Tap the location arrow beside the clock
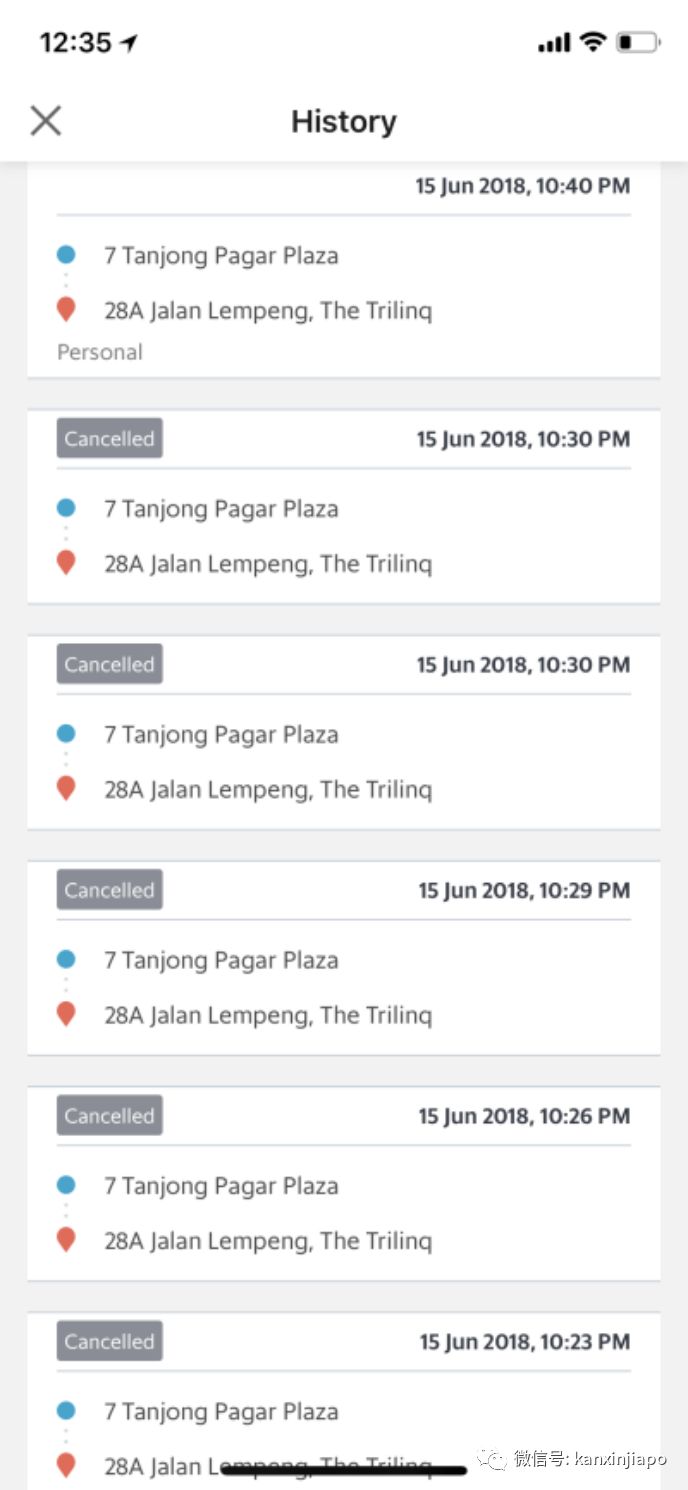 (129, 43)
